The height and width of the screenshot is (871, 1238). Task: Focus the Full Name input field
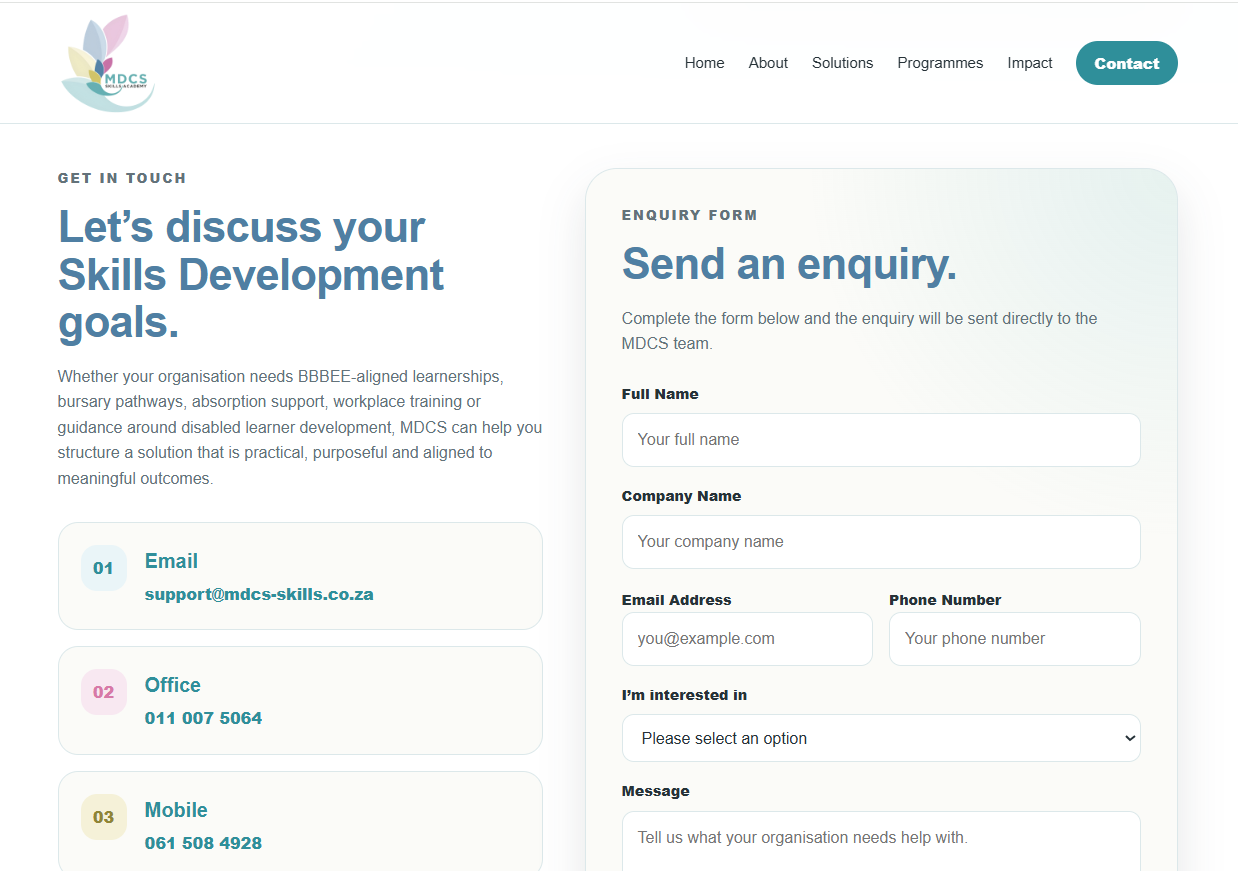coord(881,440)
